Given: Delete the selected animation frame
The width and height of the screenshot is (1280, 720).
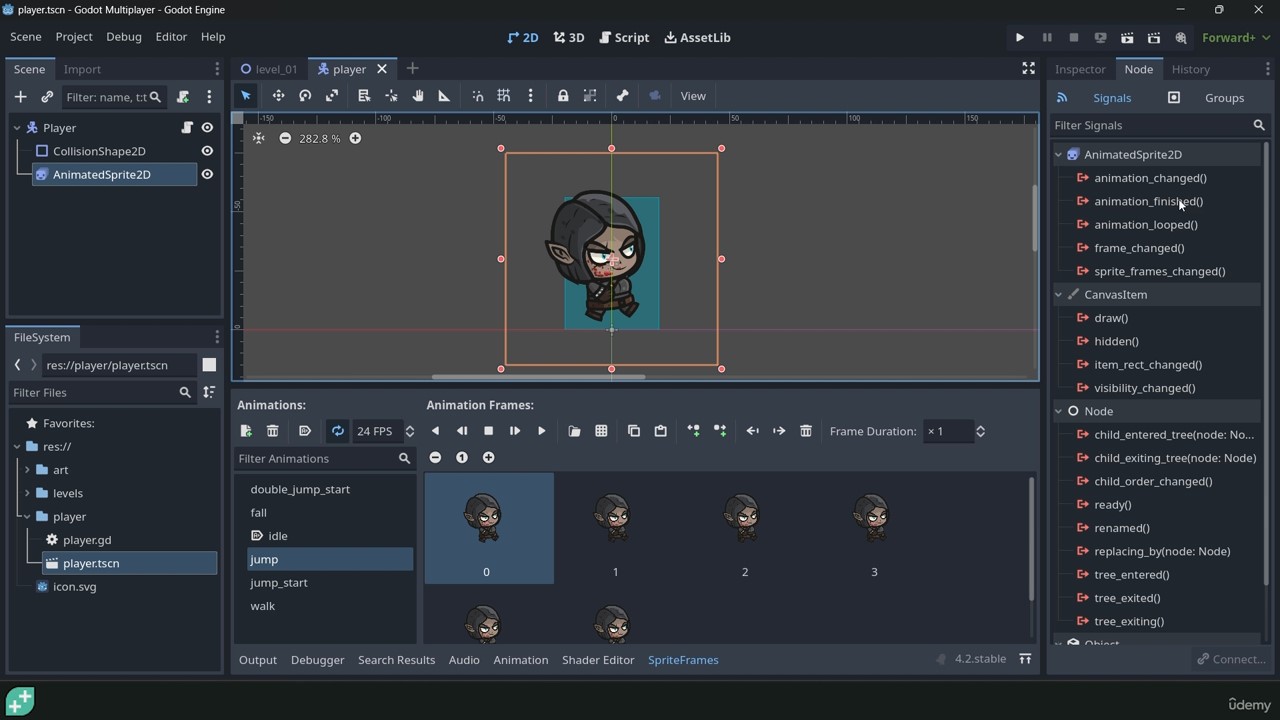Looking at the screenshot, I should pos(806,431).
